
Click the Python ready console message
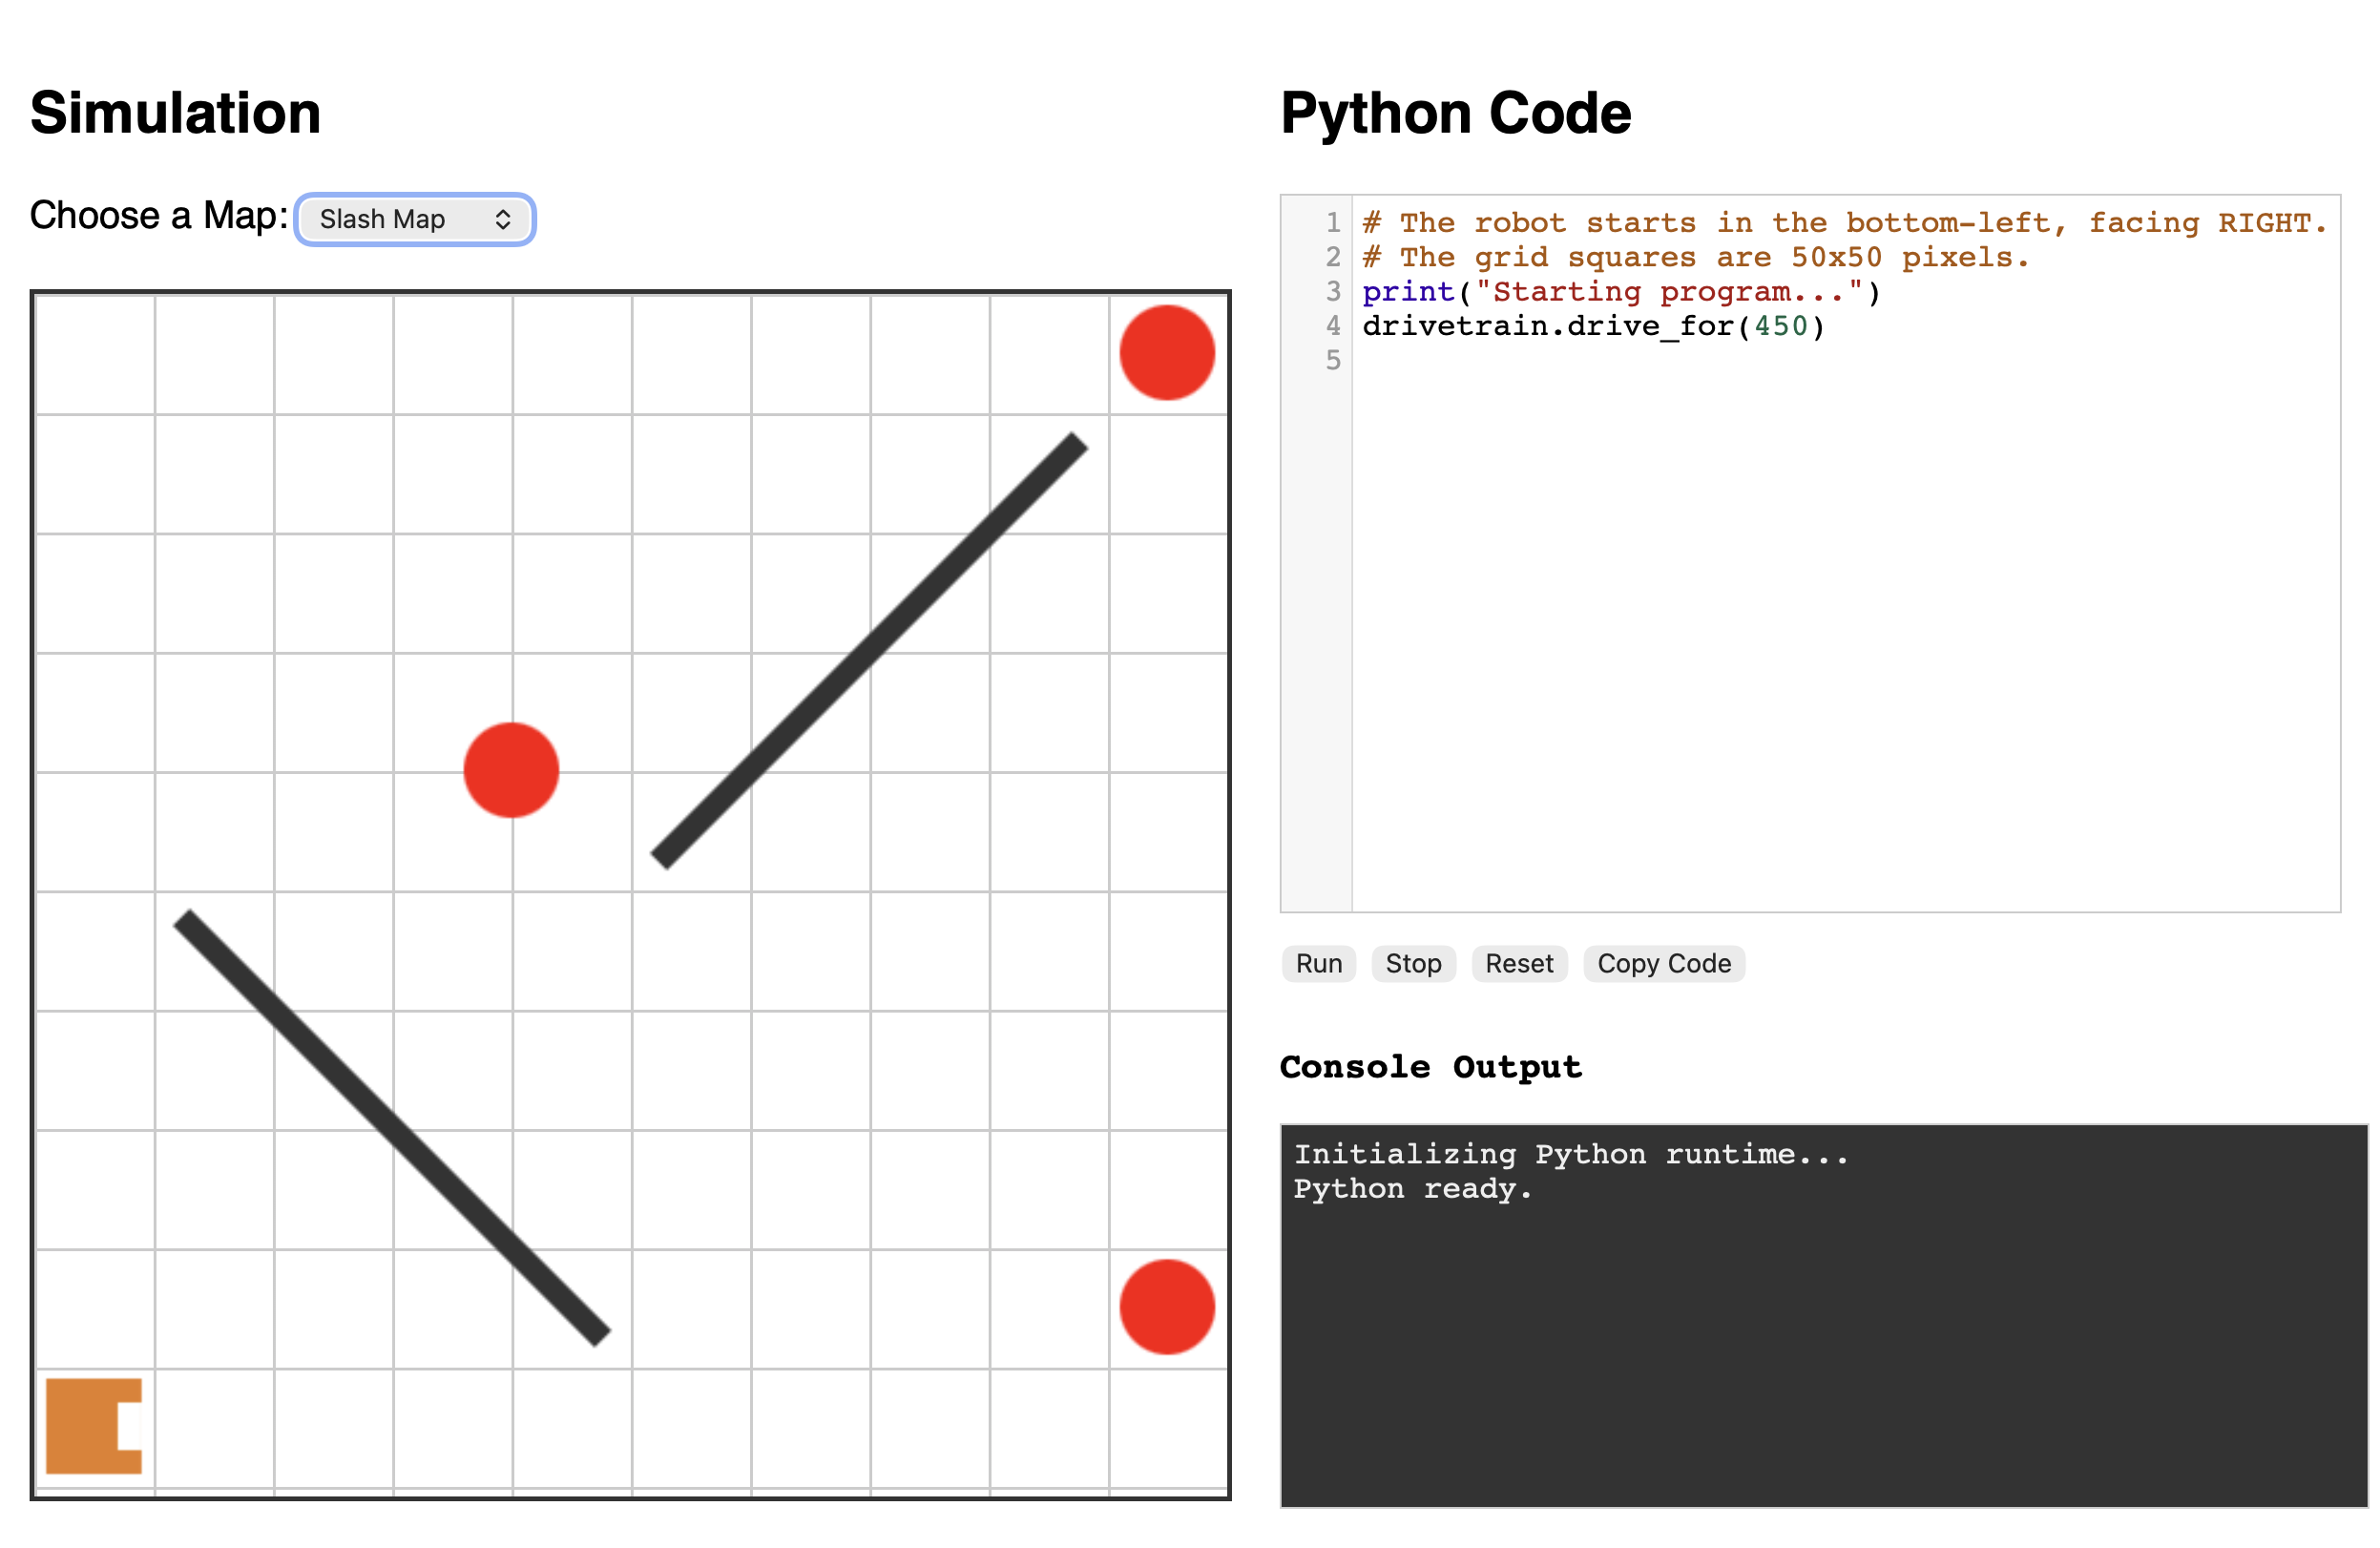(1411, 1189)
